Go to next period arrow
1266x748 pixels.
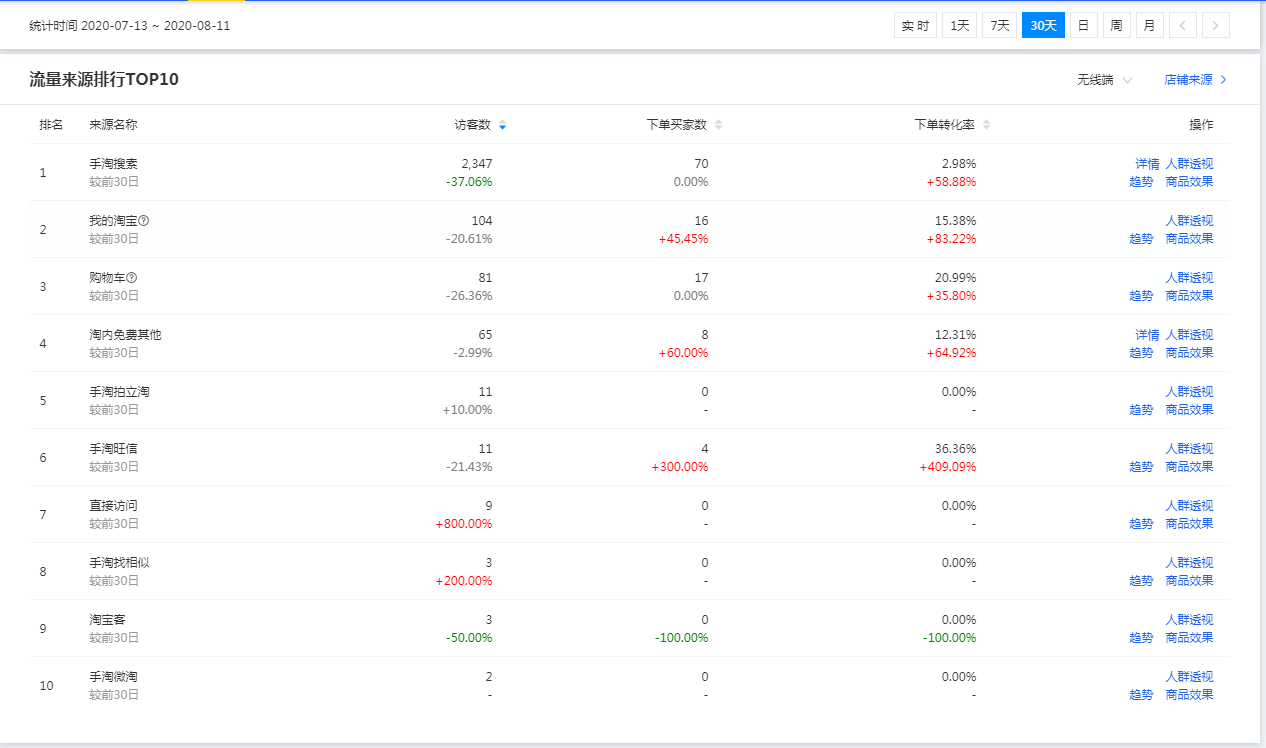coord(1216,26)
